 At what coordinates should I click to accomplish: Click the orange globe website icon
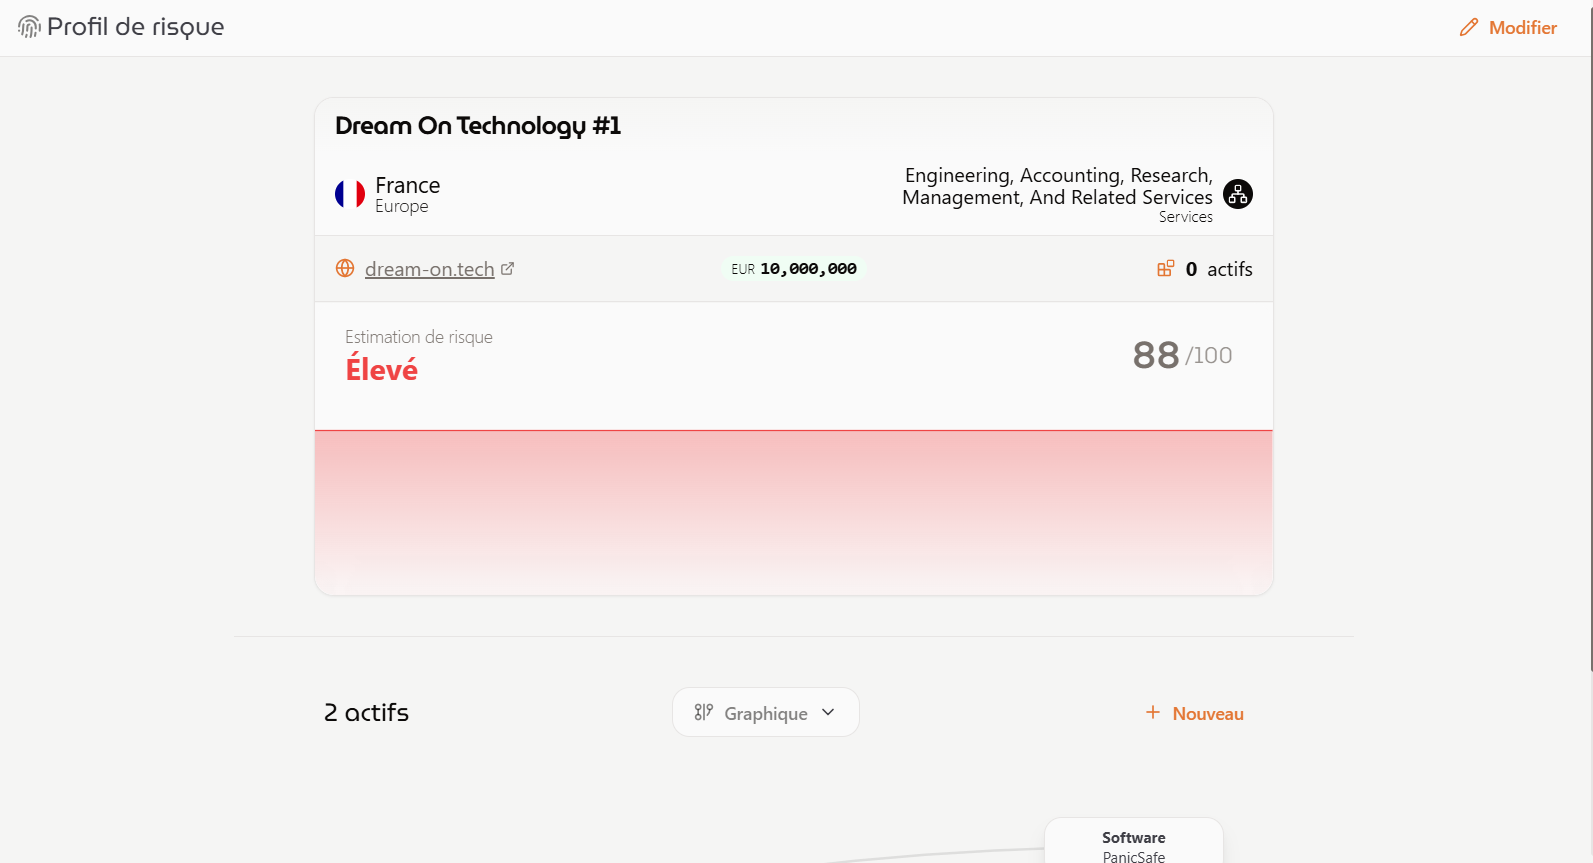tap(345, 268)
